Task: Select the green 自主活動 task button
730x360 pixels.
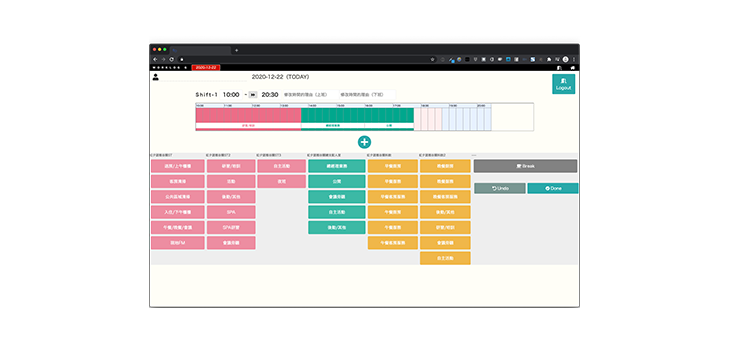Action: [x=337, y=212]
